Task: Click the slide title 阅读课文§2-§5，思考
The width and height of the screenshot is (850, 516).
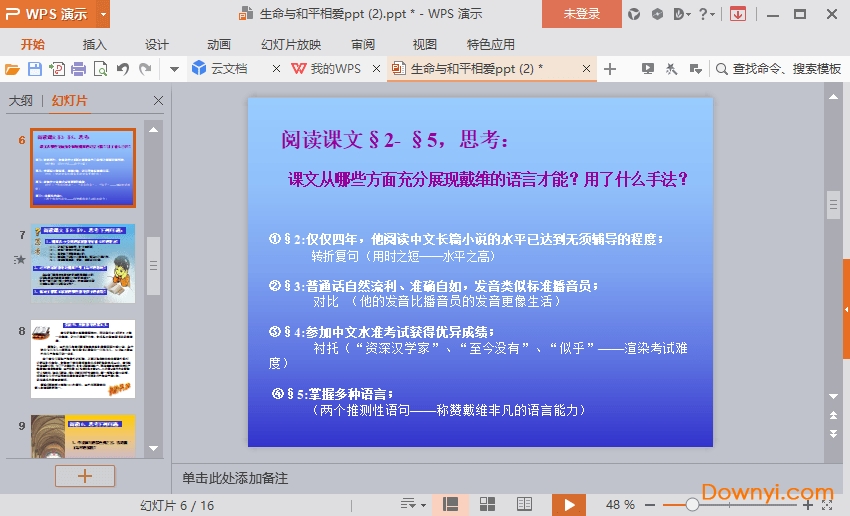Action: (x=395, y=140)
